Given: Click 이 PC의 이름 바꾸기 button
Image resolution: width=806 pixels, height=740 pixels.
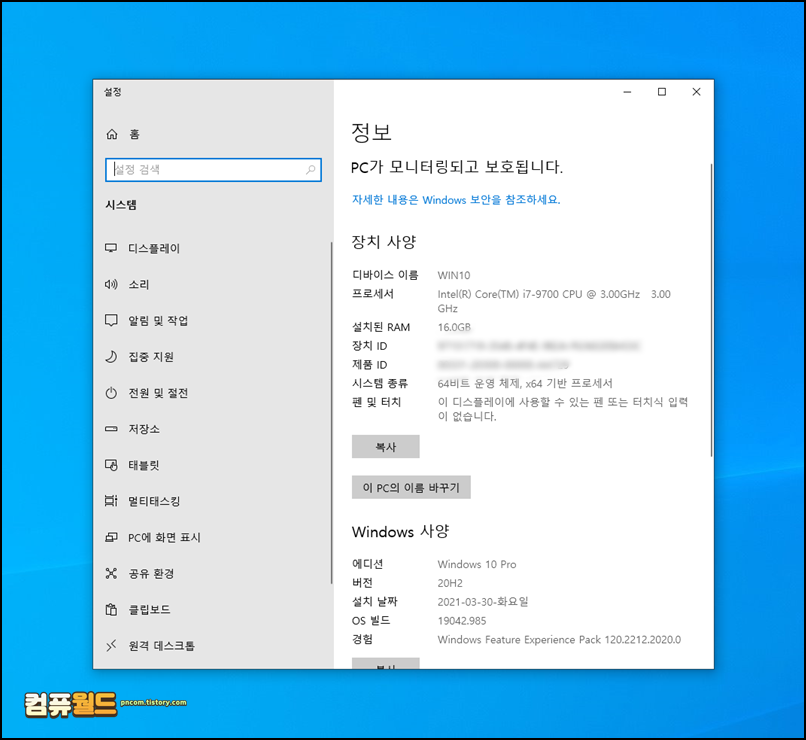Looking at the screenshot, I should 411,487.
